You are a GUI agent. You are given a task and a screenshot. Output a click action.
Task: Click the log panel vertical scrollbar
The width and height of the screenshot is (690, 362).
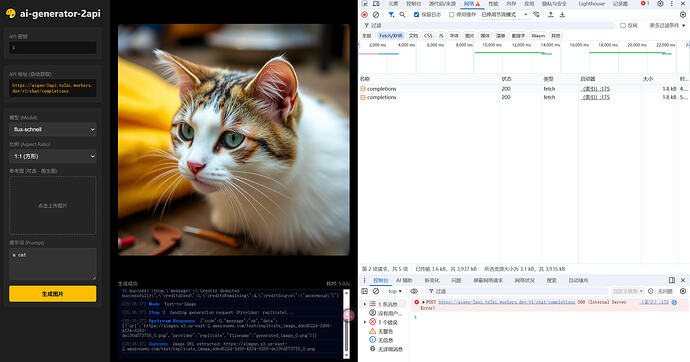[346, 323]
